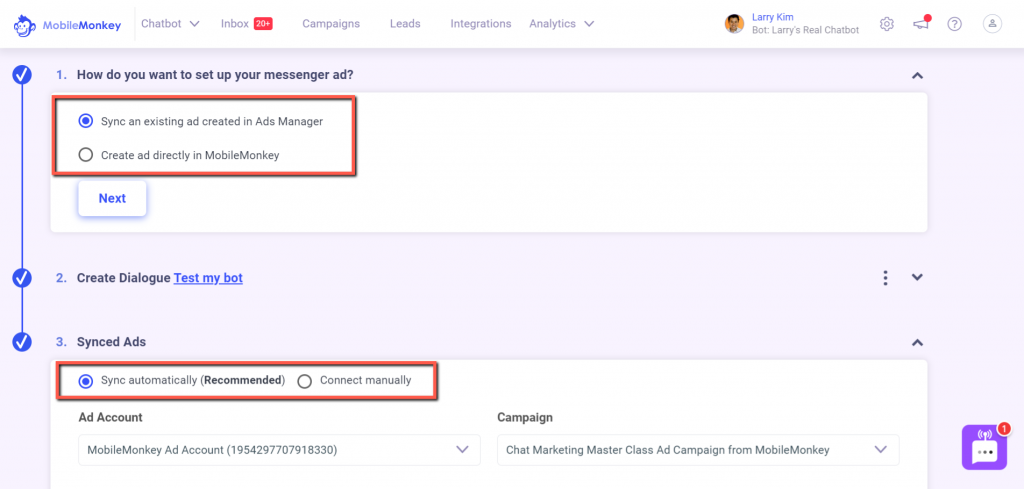Select Sync an existing ad option
The width and height of the screenshot is (1024, 489).
pyautogui.click(x=200, y=121)
